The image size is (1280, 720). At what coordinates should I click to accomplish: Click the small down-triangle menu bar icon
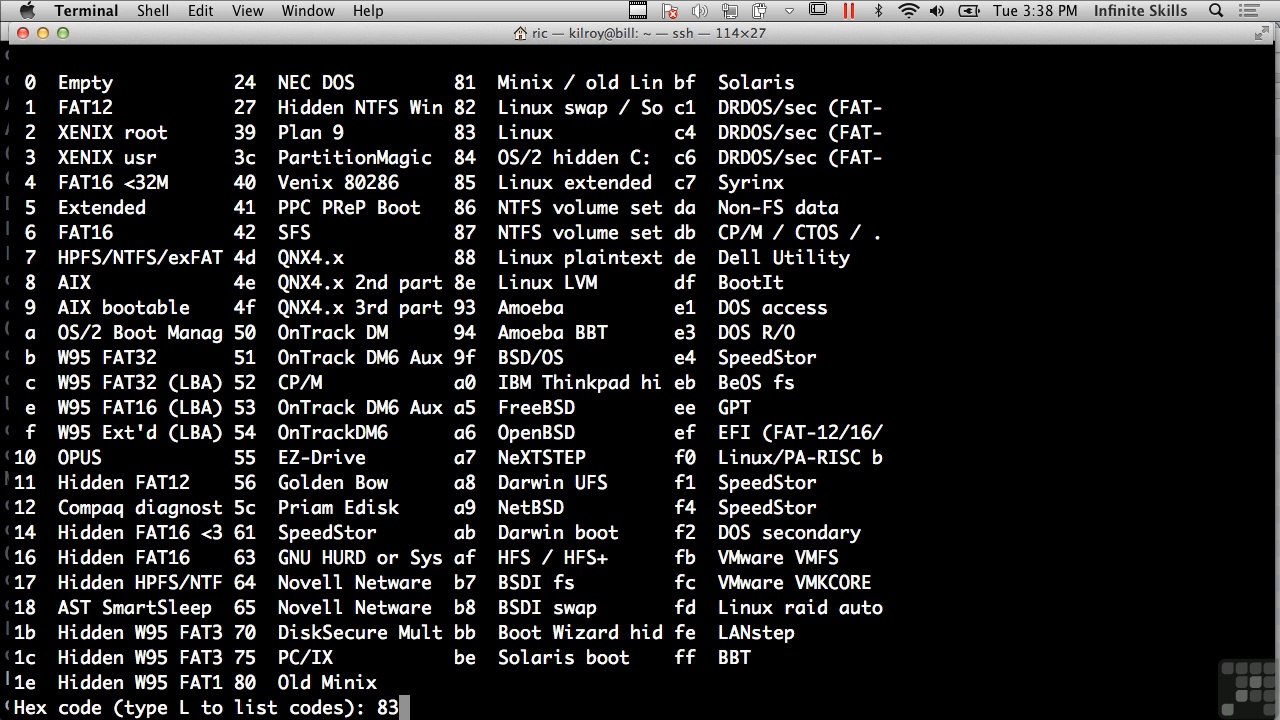coord(789,11)
